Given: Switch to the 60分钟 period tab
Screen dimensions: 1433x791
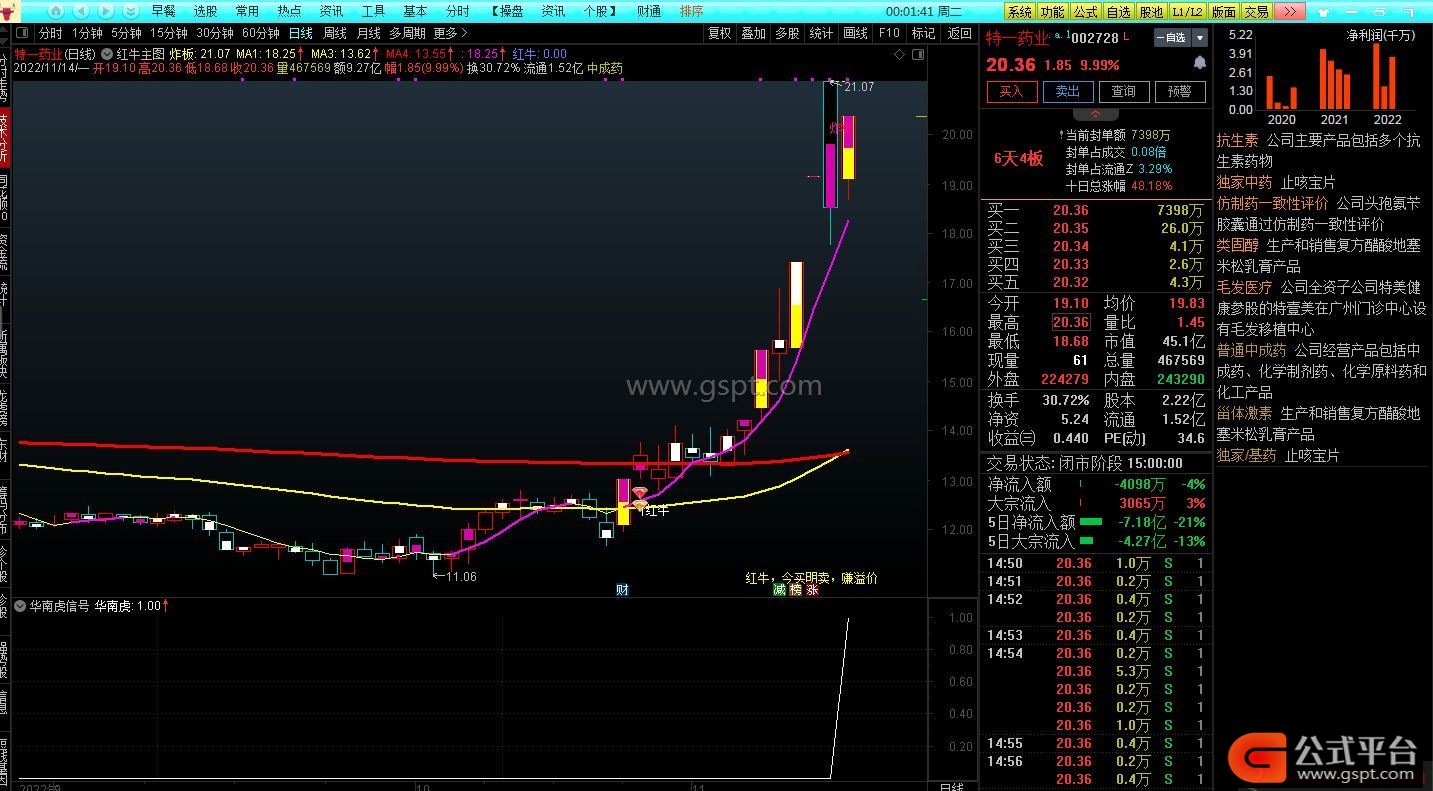Looking at the screenshot, I should click(261, 33).
